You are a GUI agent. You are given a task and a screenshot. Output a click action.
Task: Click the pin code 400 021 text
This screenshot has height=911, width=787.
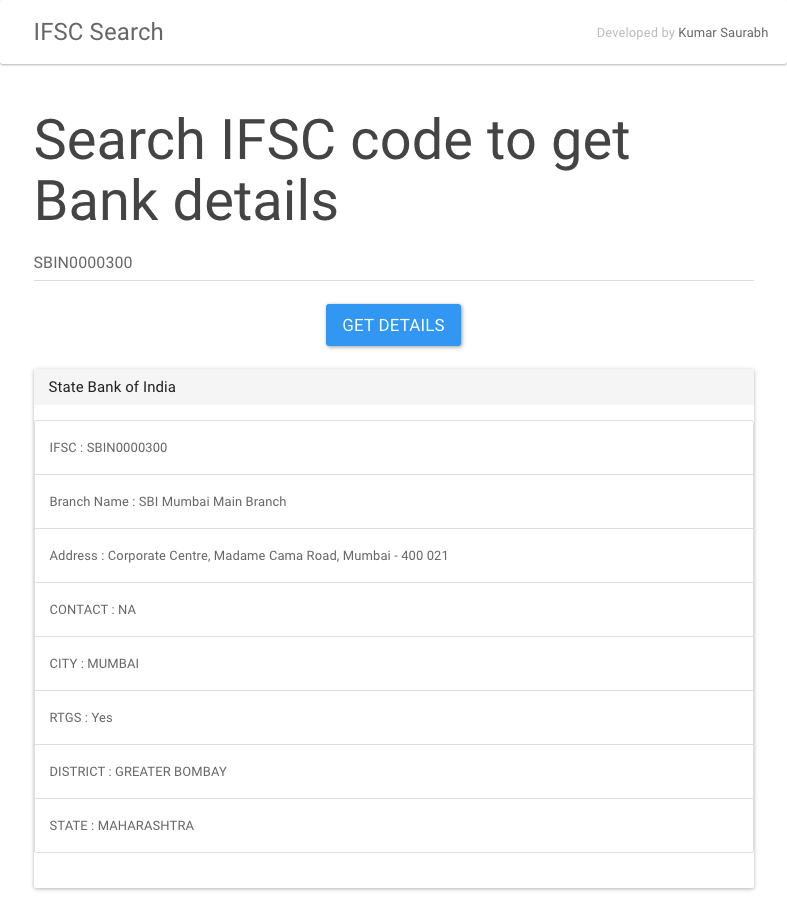pyautogui.click(x=425, y=555)
